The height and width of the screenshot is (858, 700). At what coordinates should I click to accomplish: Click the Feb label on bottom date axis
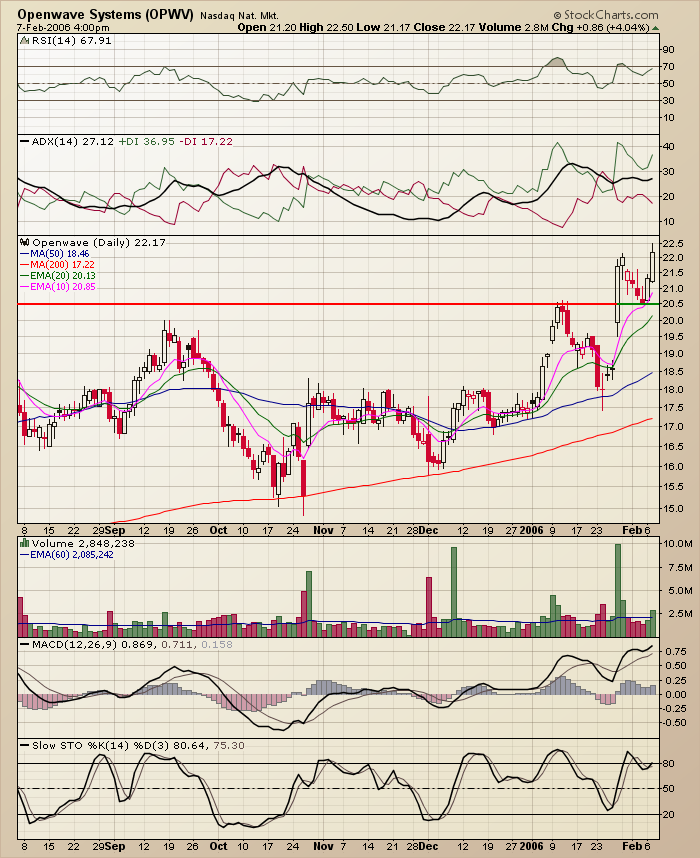(632, 846)
